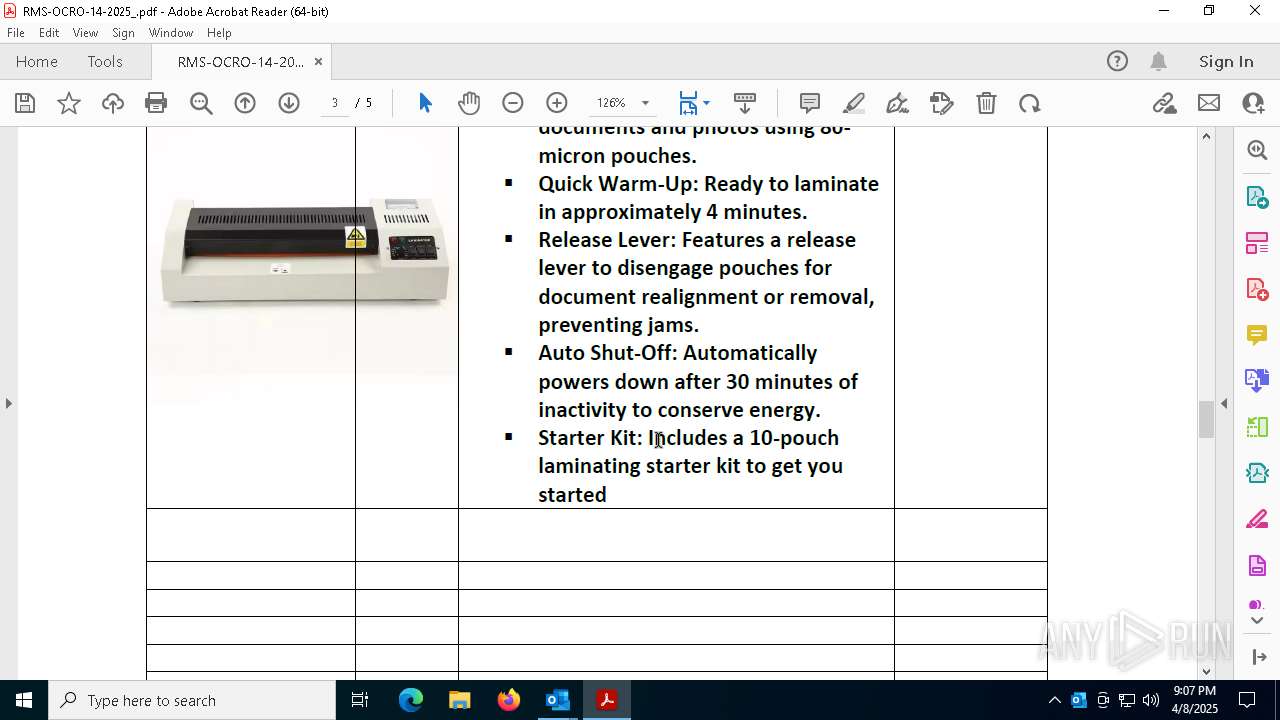This screenshot has width=1280, height=720.
Task: Select the highlight text tool
Action: tap(854, 103)
